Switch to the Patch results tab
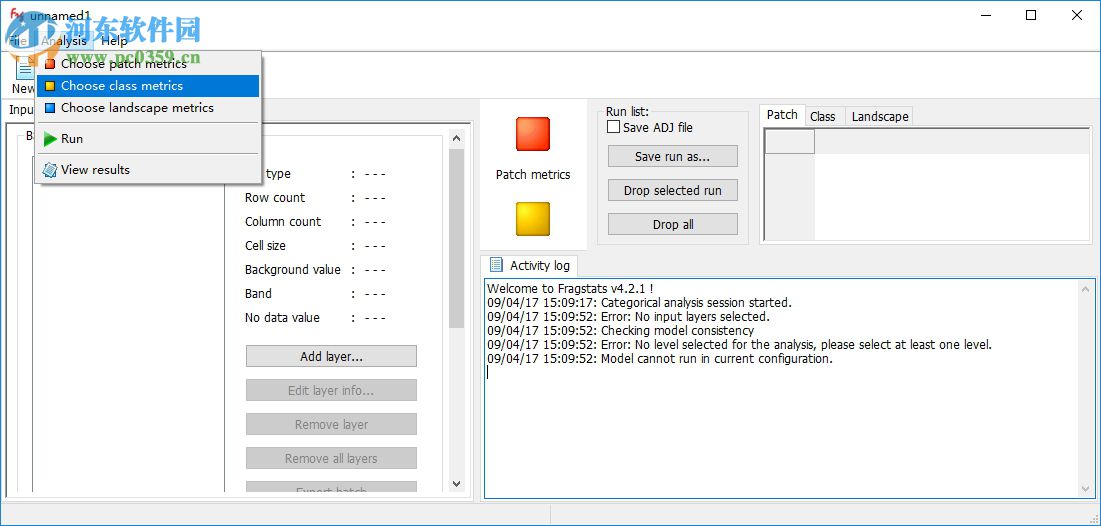The width and height of the screenshot is (1101, 526). [782, 115]
